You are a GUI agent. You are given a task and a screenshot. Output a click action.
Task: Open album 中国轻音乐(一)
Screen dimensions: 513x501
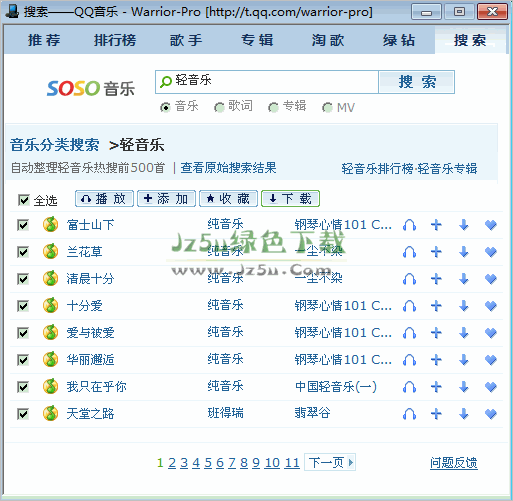coord(336,386)
